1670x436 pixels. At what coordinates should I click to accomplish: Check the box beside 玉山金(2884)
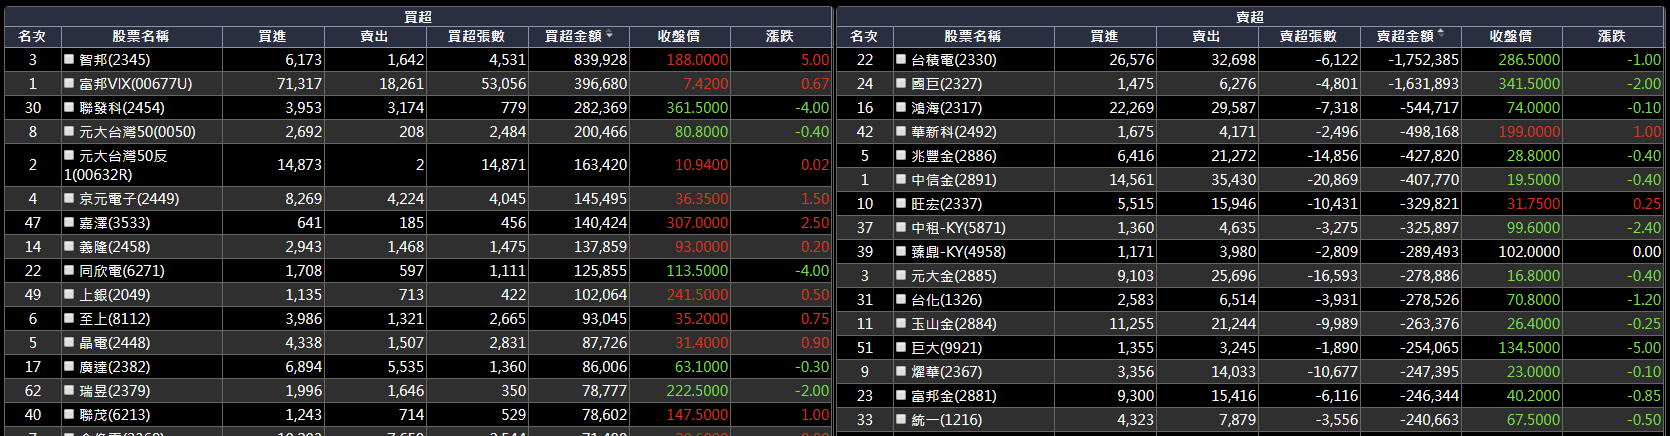901,323
